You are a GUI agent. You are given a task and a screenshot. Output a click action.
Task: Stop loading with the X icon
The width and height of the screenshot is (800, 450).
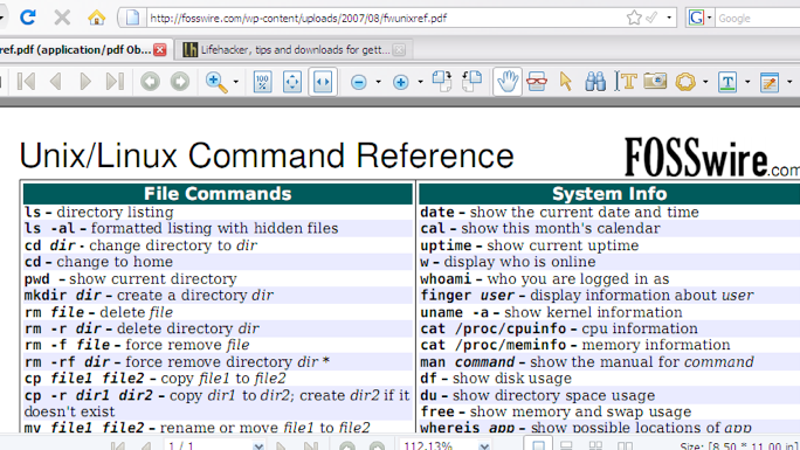click(x=62, y=18)
